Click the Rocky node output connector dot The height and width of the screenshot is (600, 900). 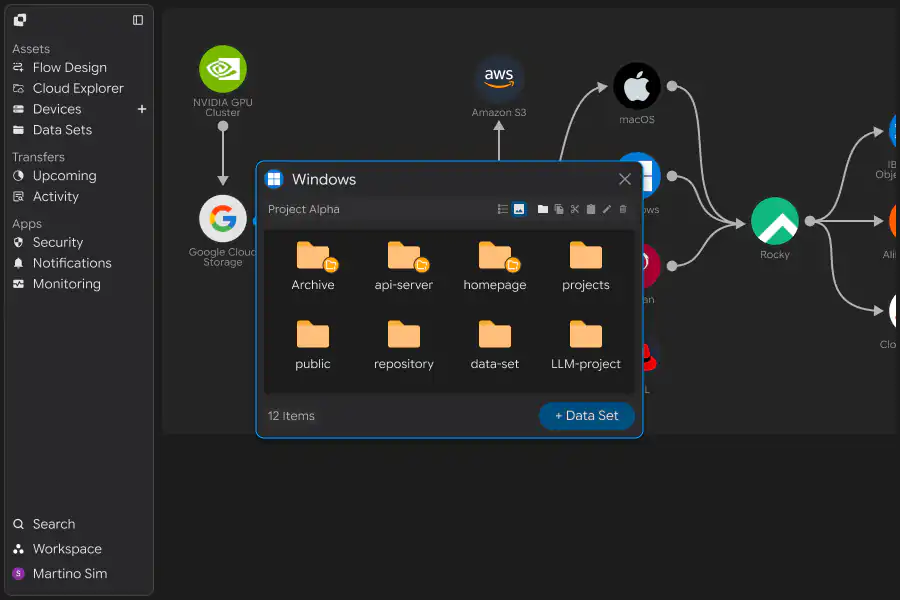[810, 221]
